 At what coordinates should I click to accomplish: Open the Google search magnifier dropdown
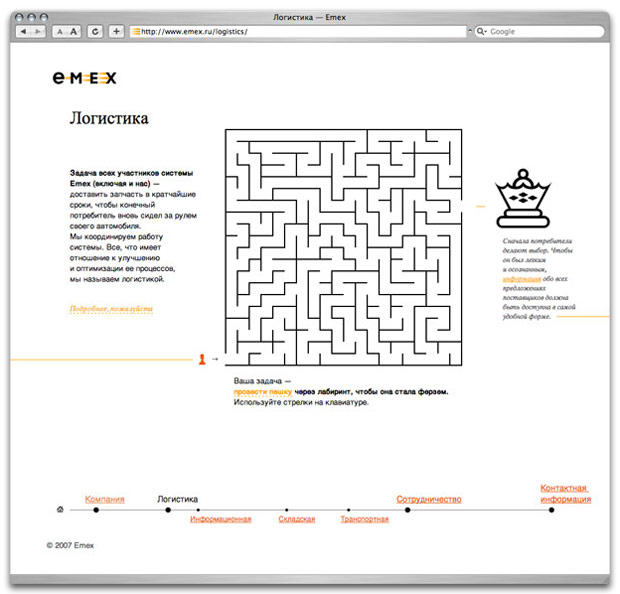[x=482, y=32]
